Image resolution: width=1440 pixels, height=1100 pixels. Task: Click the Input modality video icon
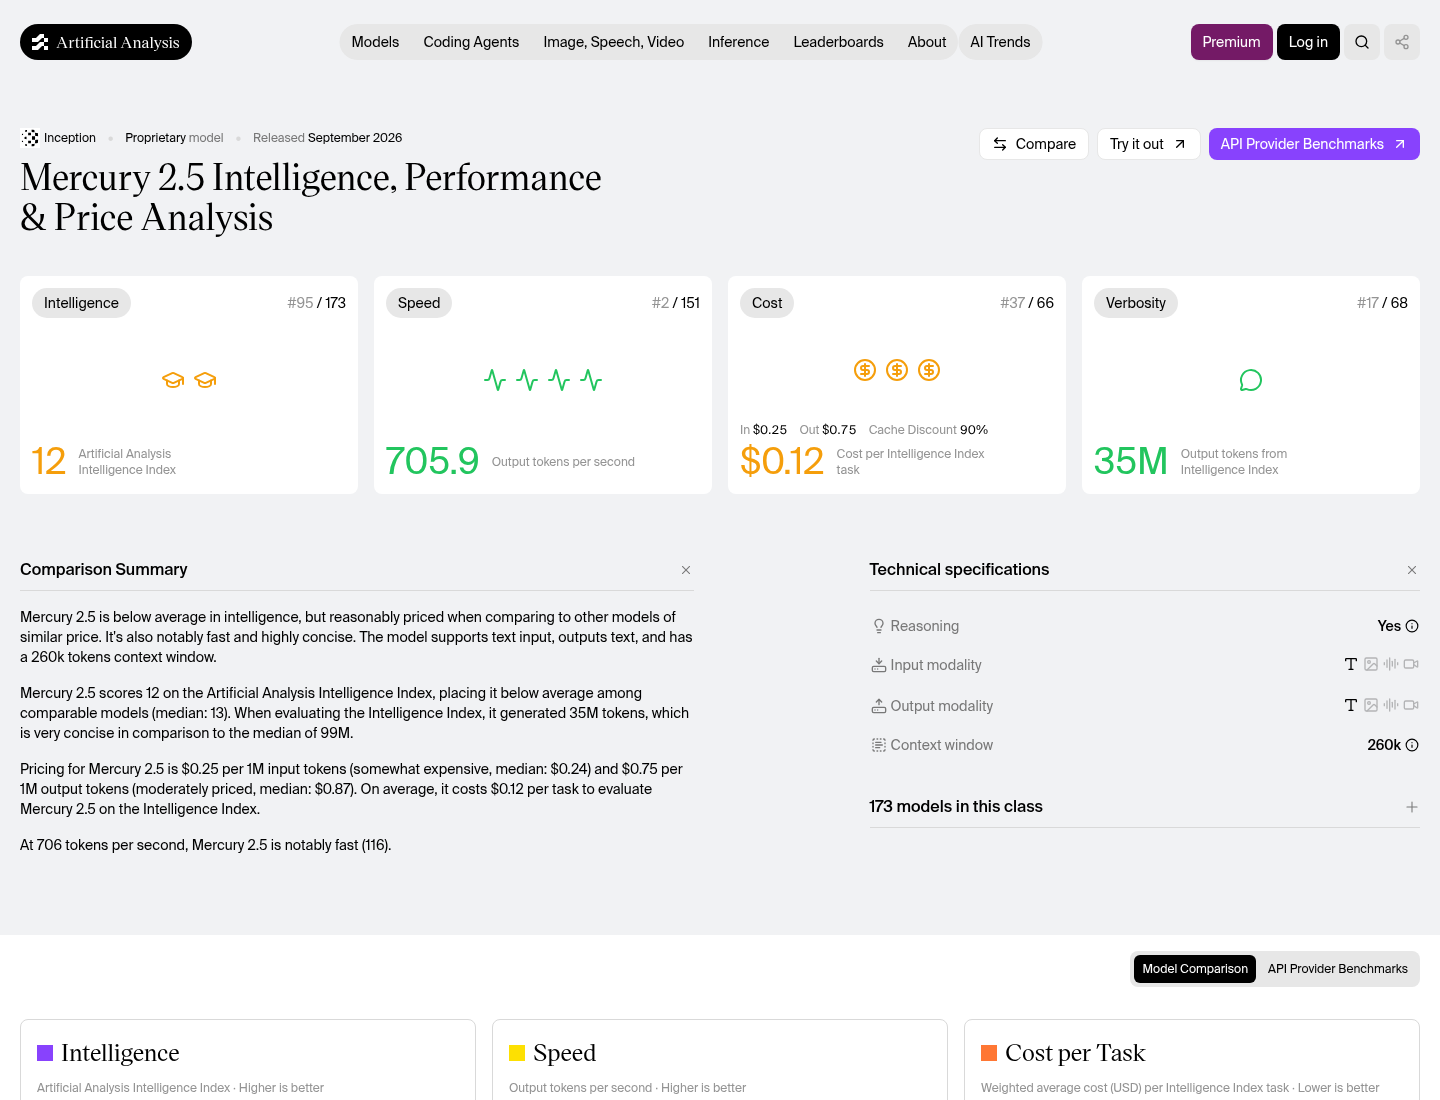tap(1411, 664)
